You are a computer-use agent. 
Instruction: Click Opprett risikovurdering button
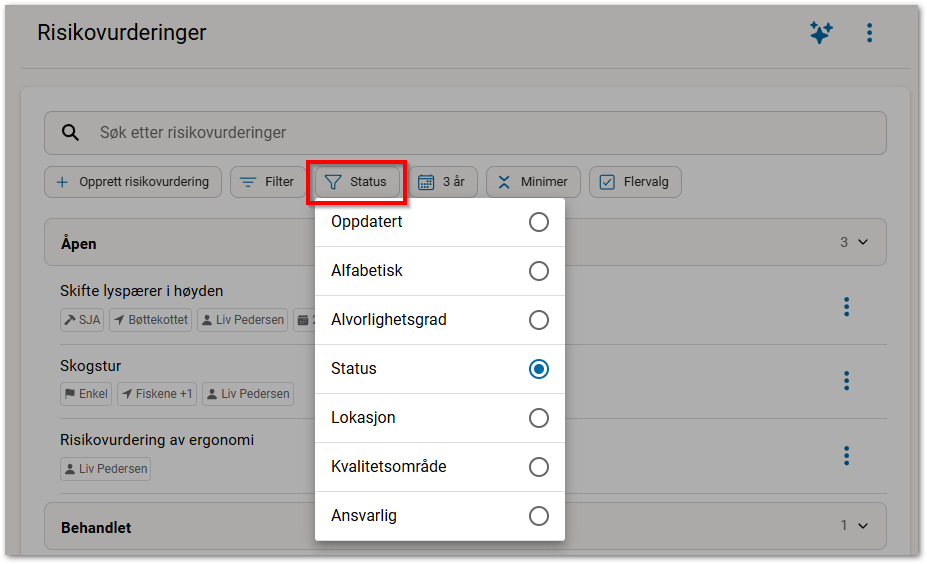133,182
